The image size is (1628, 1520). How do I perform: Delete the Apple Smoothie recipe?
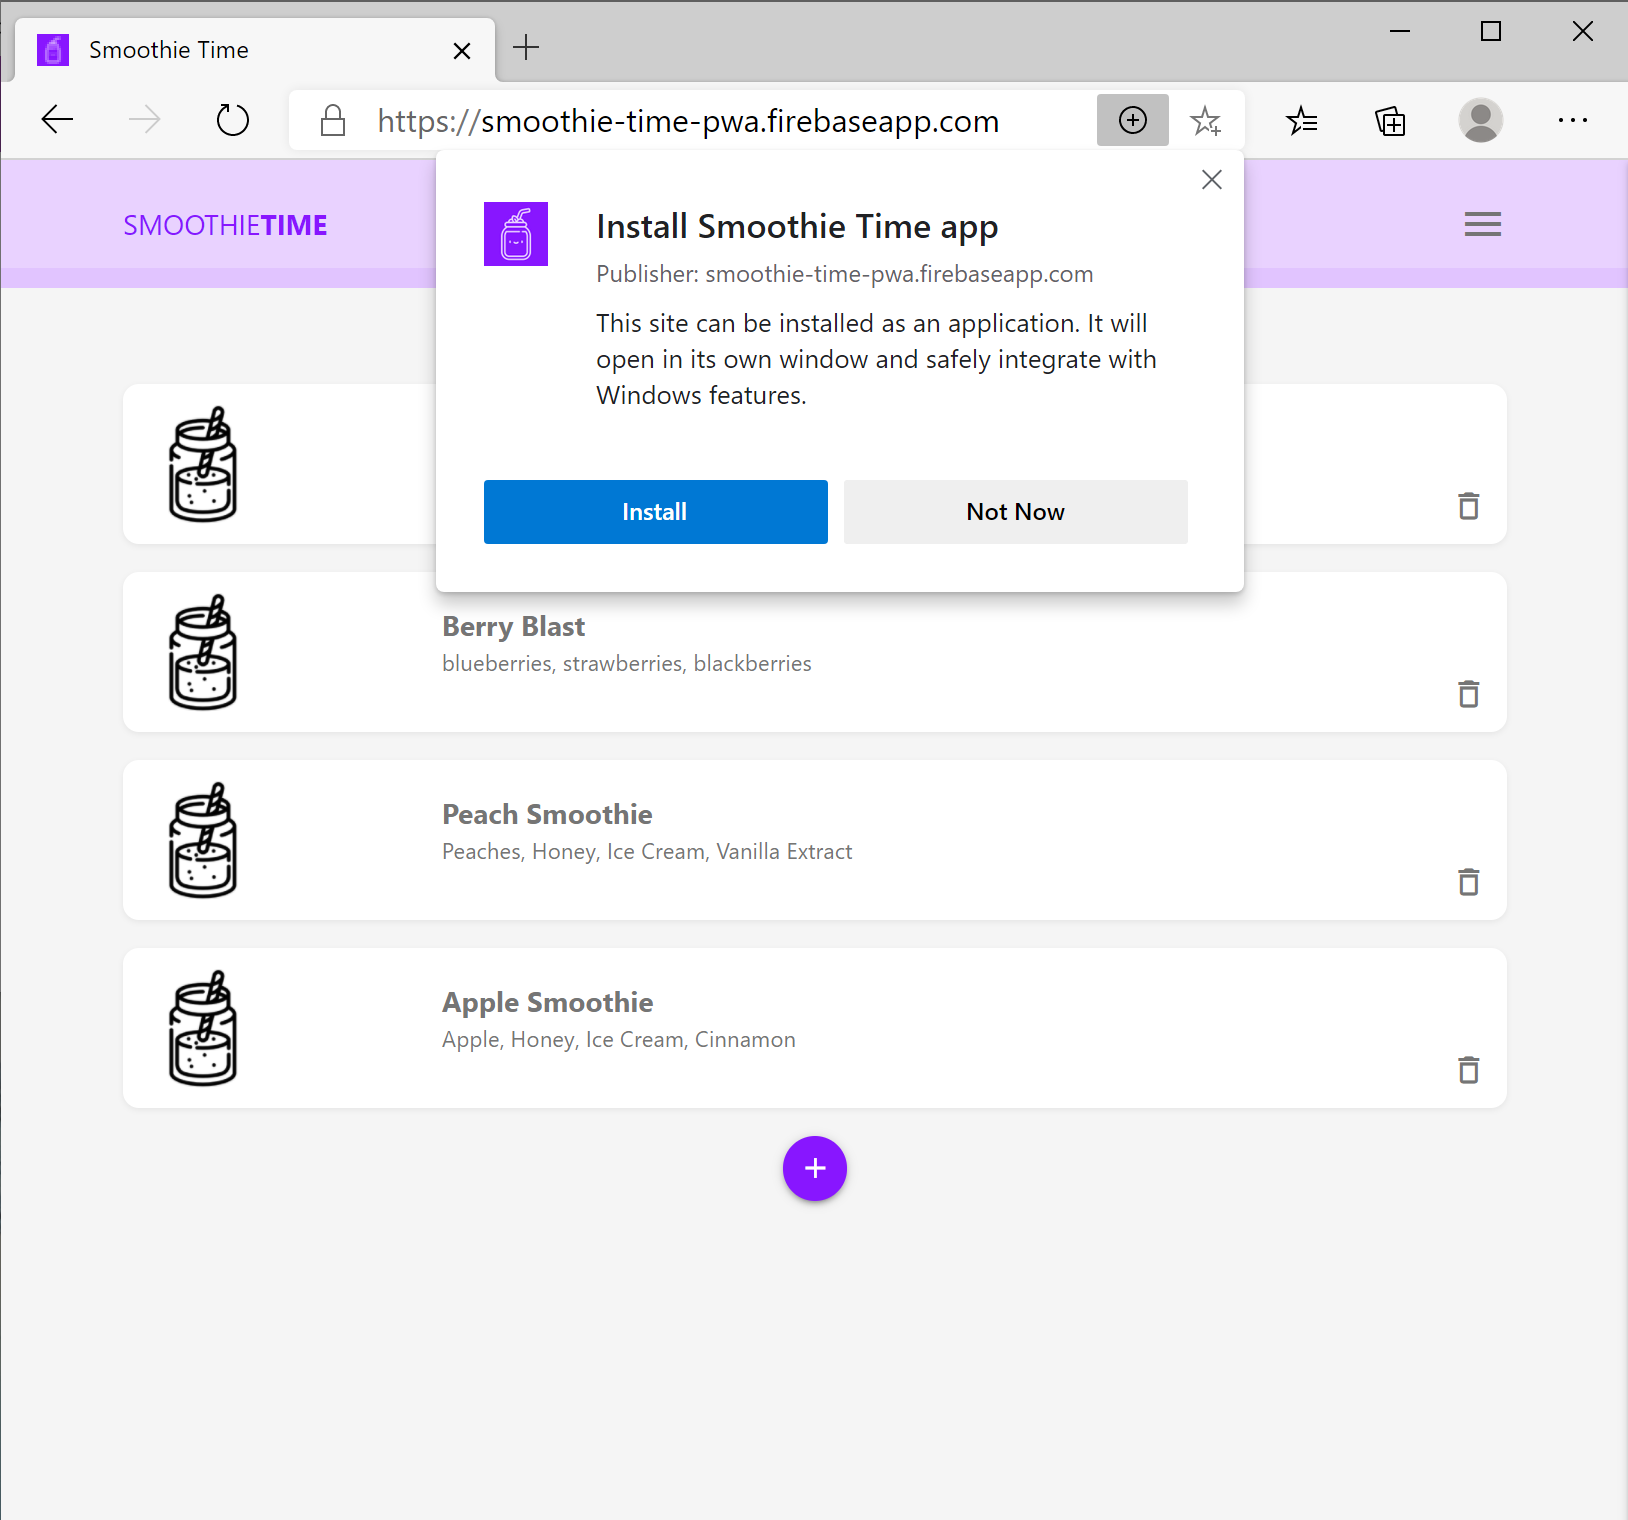pos(1468,1070)
